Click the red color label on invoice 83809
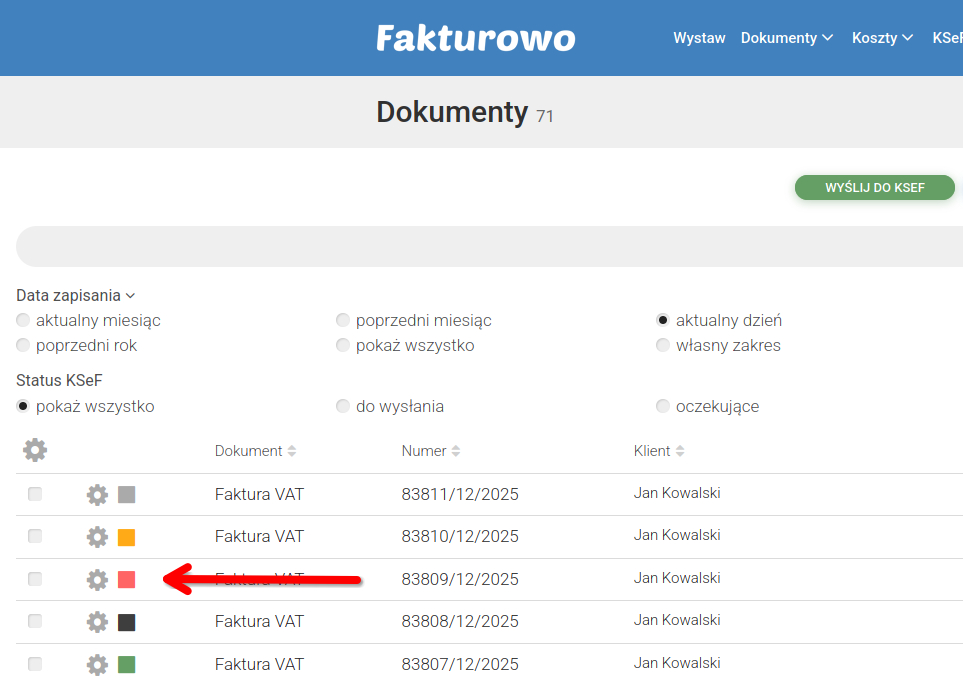Image resolution: width=963 pixels, height=683 pixels. (x=127, y=579)
